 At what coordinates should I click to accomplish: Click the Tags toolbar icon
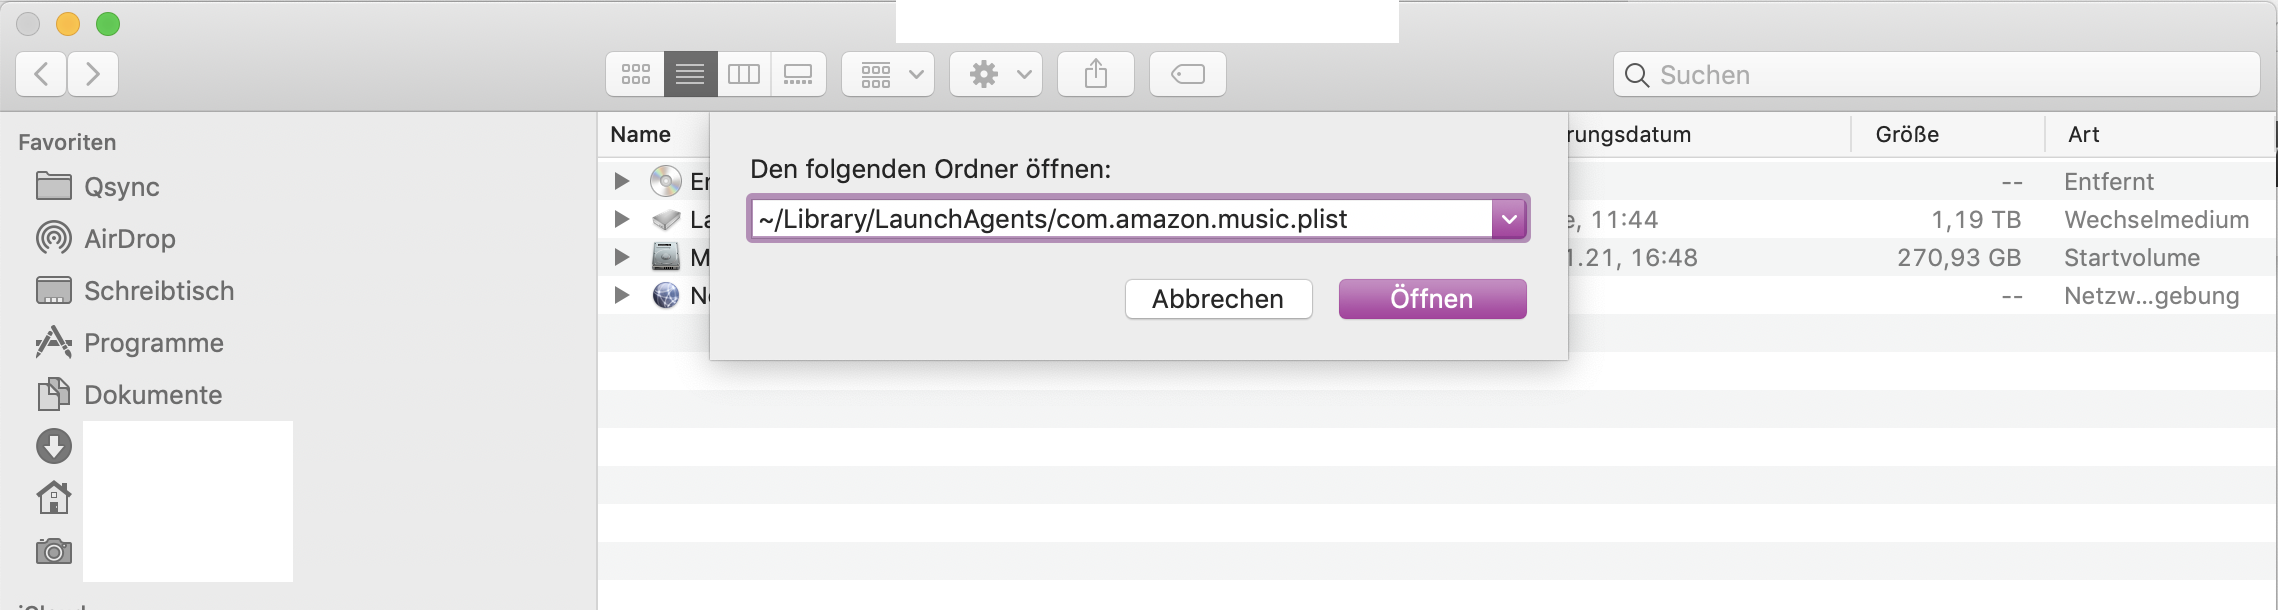coord(1188,74)
